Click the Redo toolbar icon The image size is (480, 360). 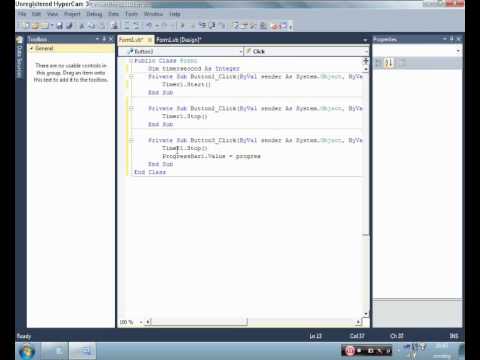[164, 25]
